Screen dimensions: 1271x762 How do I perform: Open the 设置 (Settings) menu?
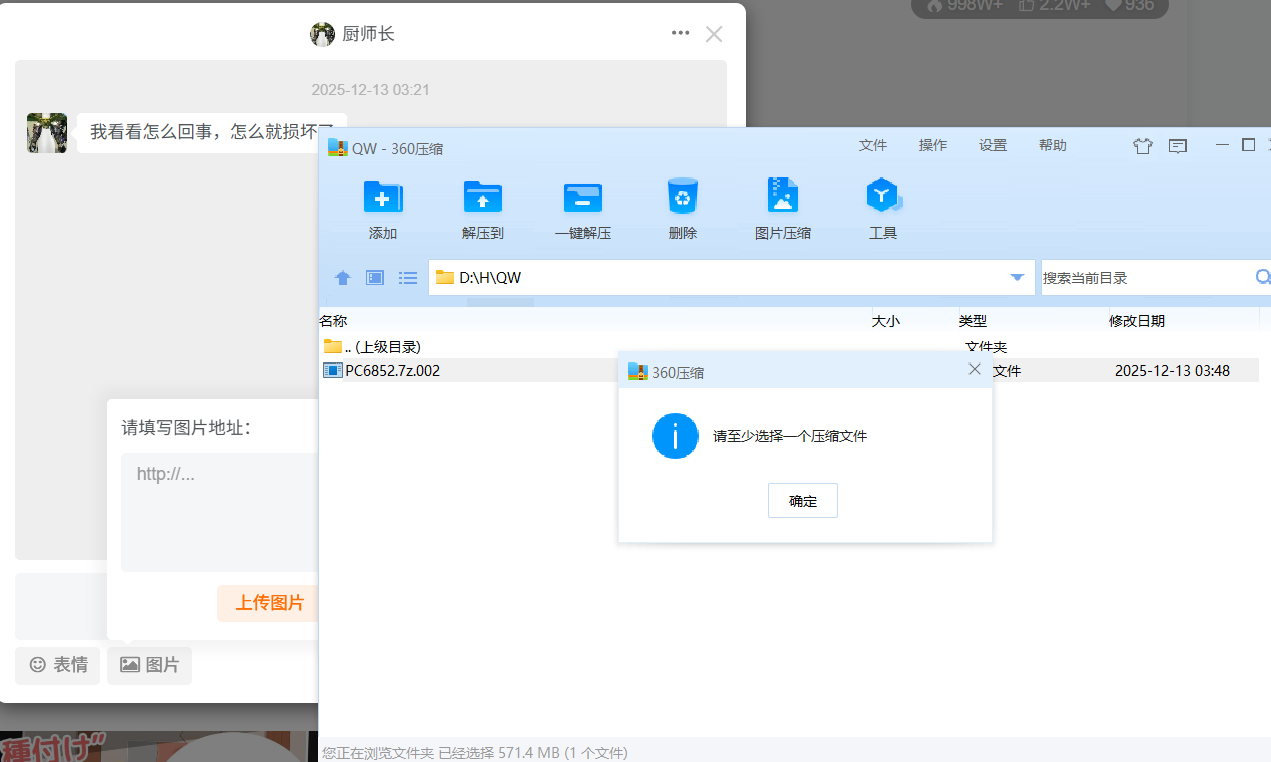click(992, 145)
